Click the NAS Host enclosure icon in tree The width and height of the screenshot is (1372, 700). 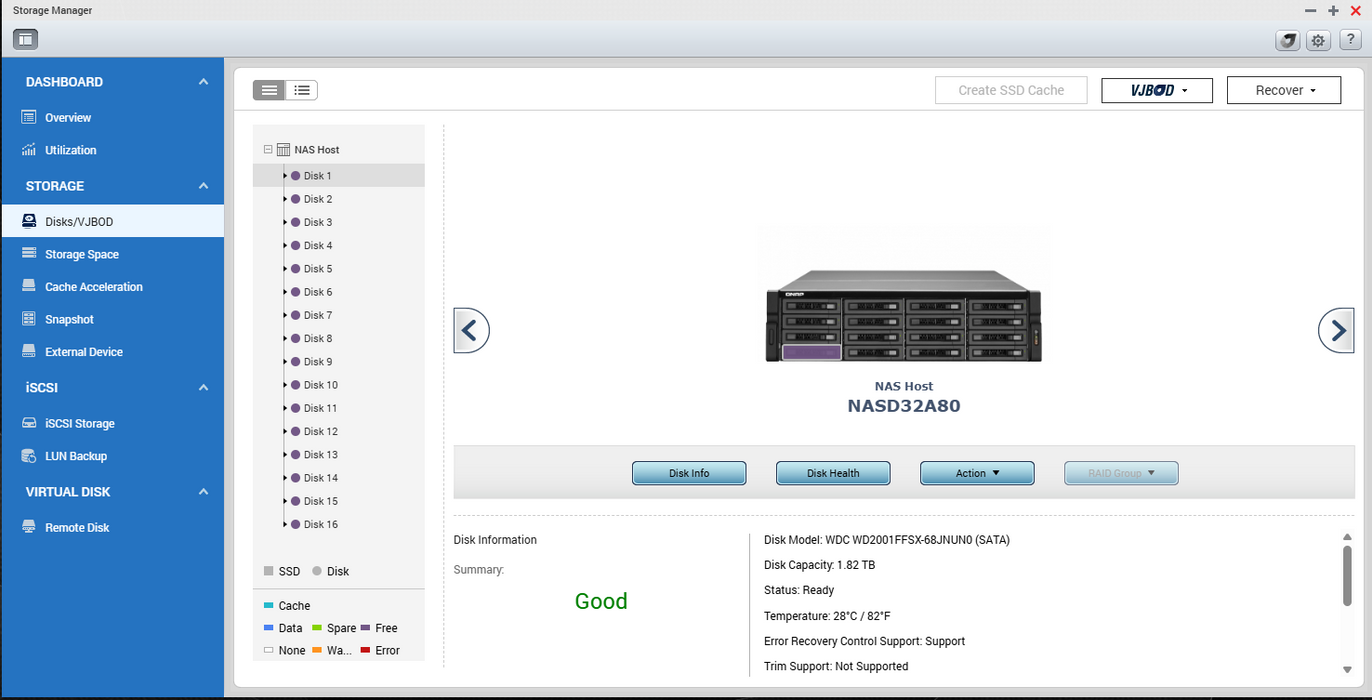[284, 149]
